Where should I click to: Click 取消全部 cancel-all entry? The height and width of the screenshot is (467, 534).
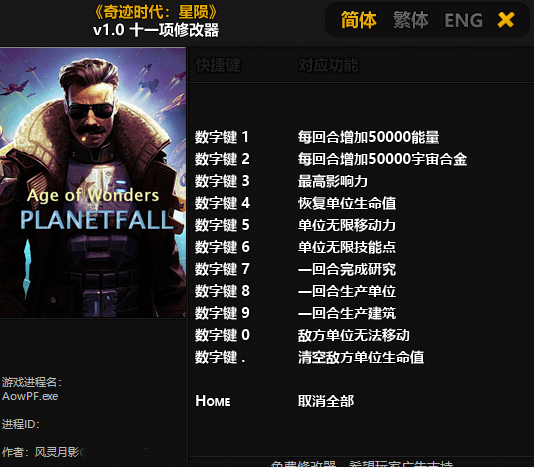[x=326, y=401]
